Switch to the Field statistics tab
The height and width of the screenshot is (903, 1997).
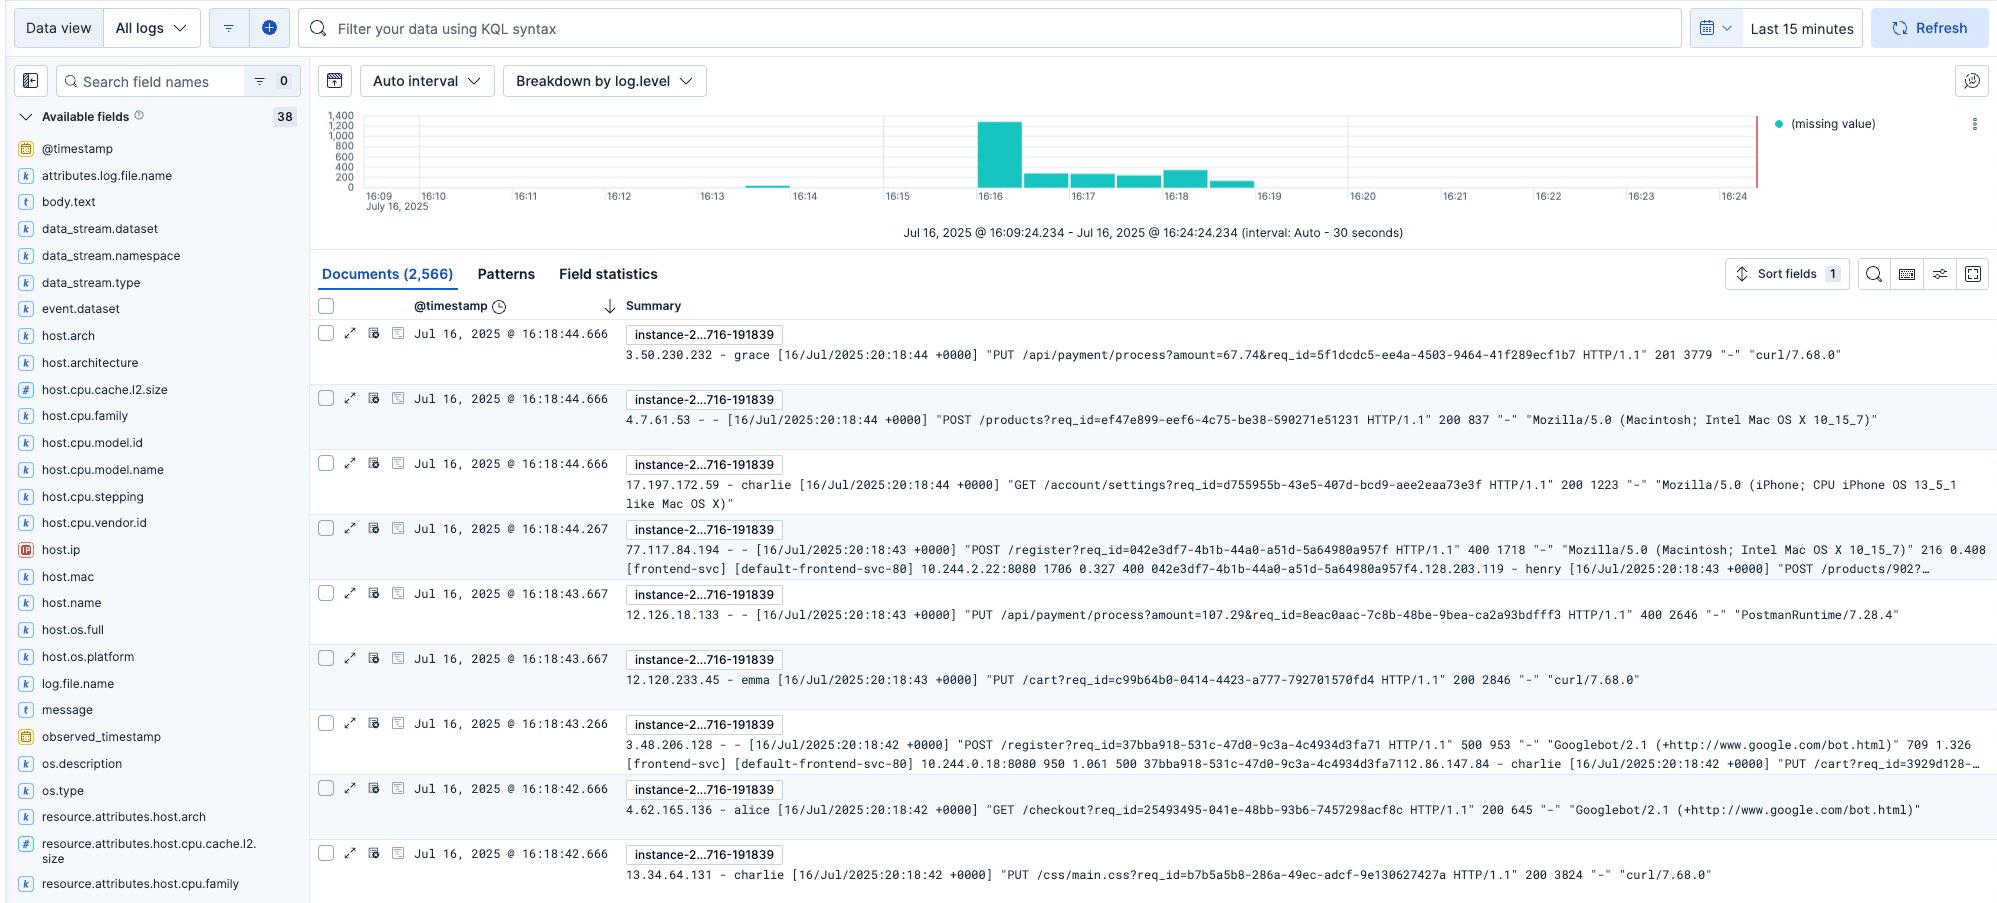[608, 274]
